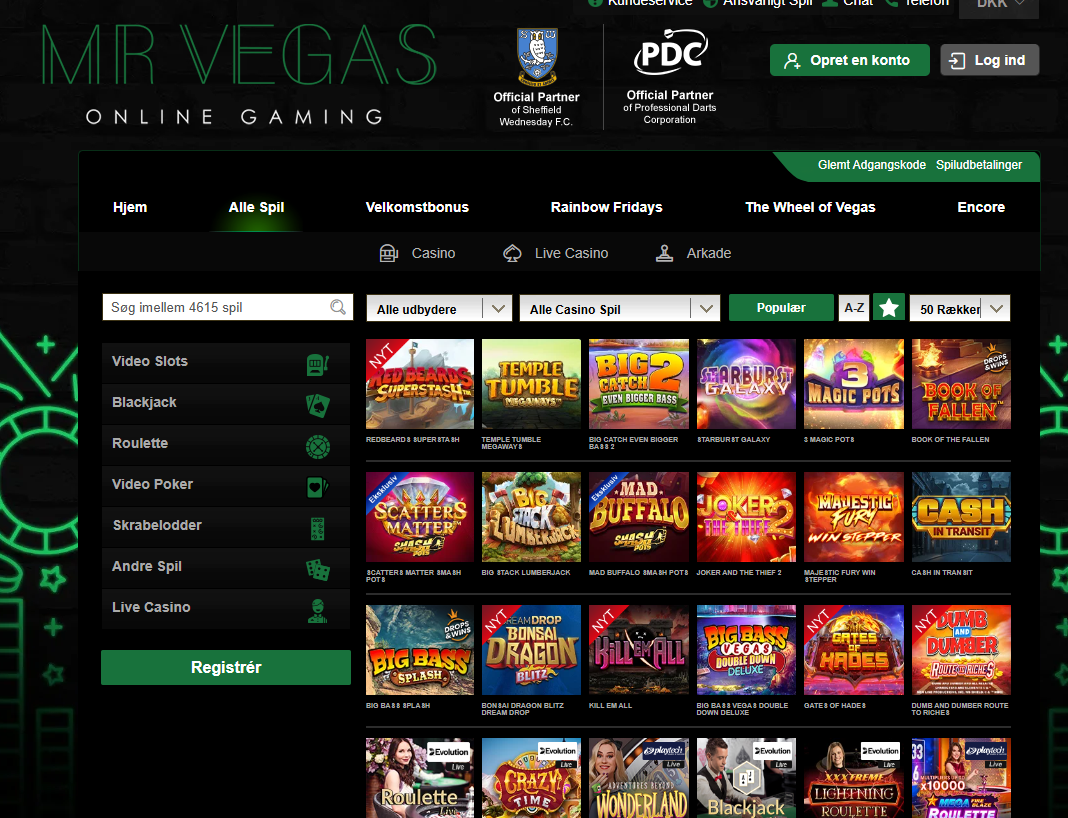Toggle A-Z alphabetical sorting

(x=854, y=308)
